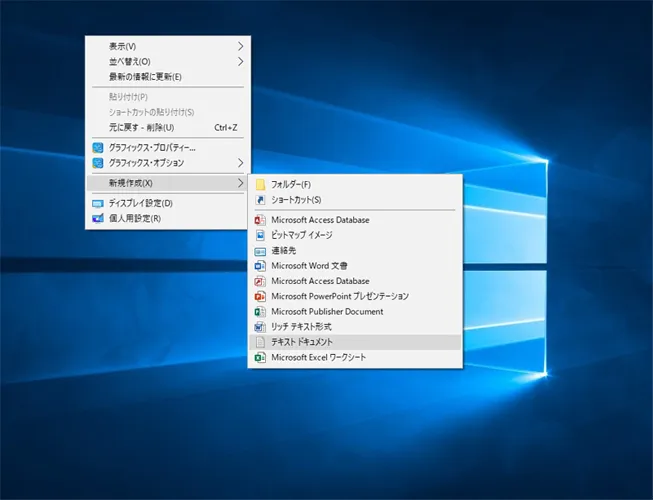This screenshot has width=653, height=500.
Task: Open ディスプレイ設定(D) via its monitor icon
Action: click(98, 204)
